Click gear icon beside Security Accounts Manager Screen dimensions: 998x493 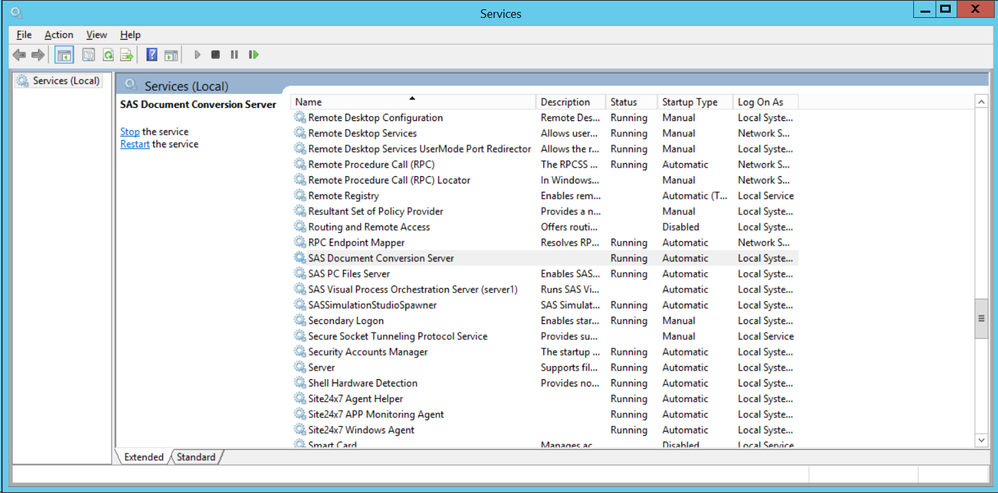pos(299,352)
